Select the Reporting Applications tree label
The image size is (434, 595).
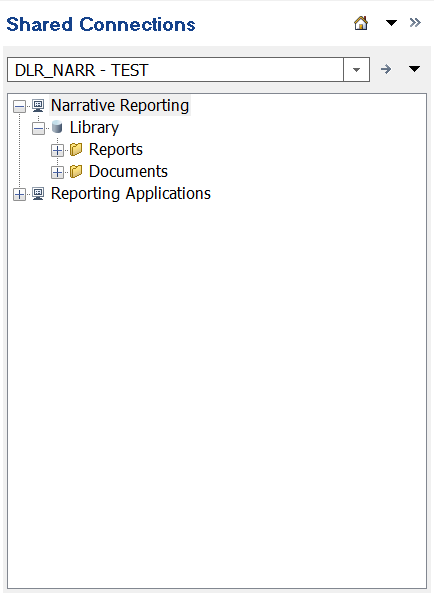(x=131, y=194)
